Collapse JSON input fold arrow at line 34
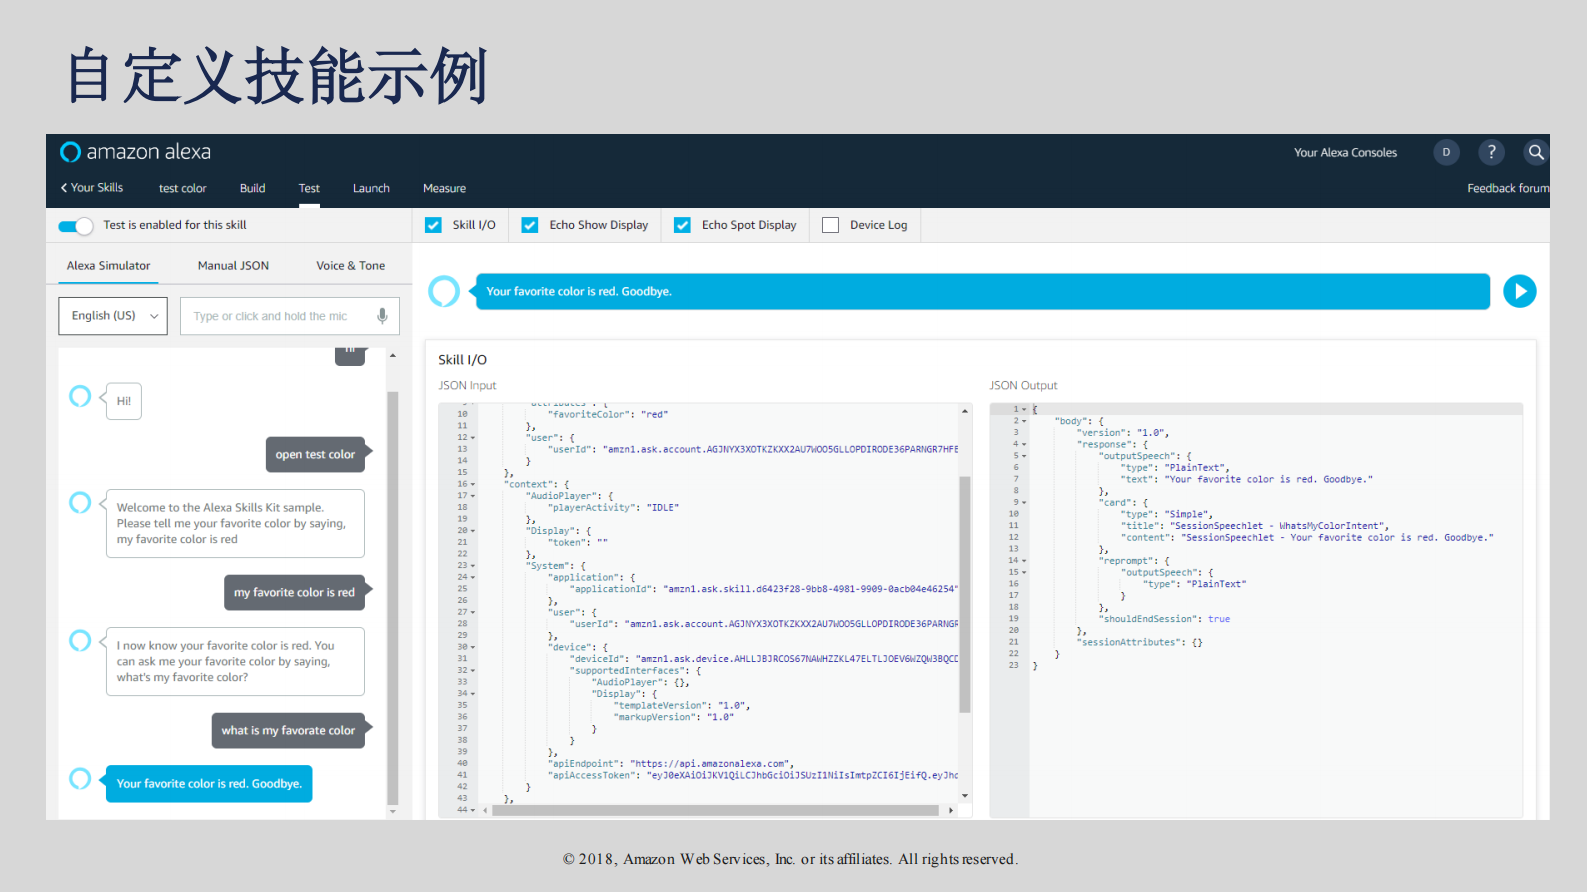 (x=473, y=694)
